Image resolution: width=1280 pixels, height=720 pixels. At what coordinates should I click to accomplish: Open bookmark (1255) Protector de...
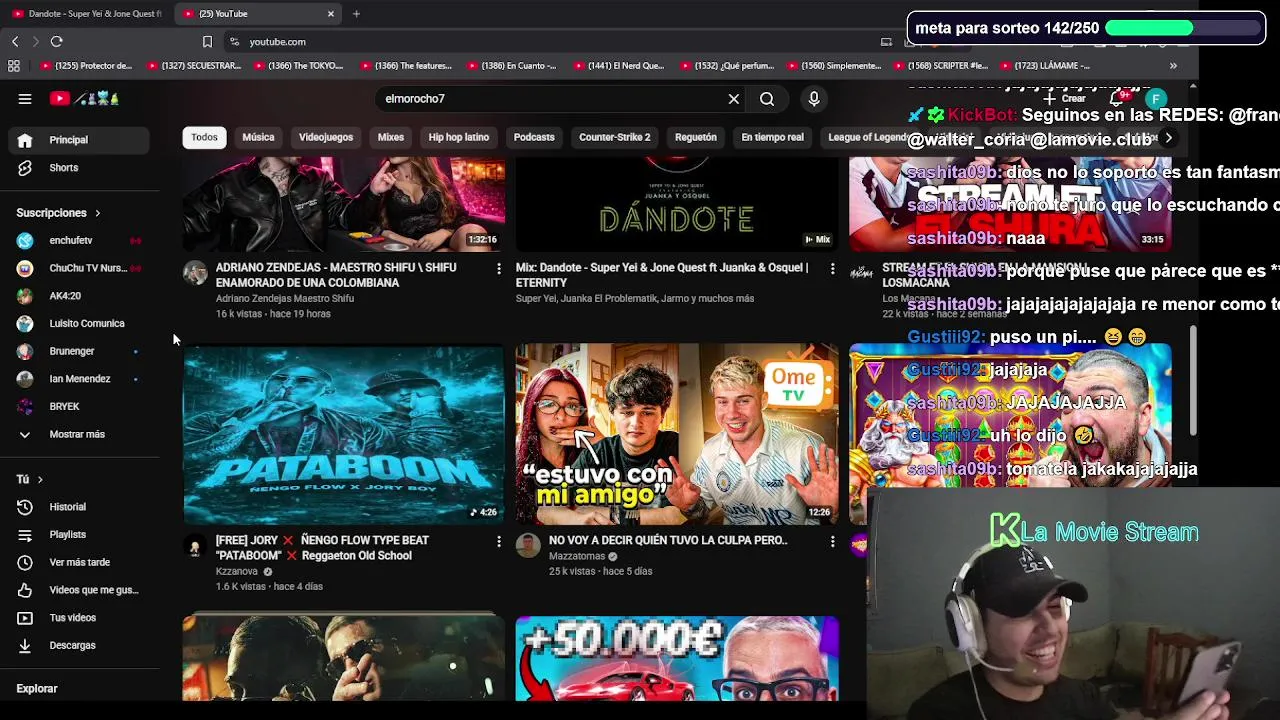[x=86, y=66]
